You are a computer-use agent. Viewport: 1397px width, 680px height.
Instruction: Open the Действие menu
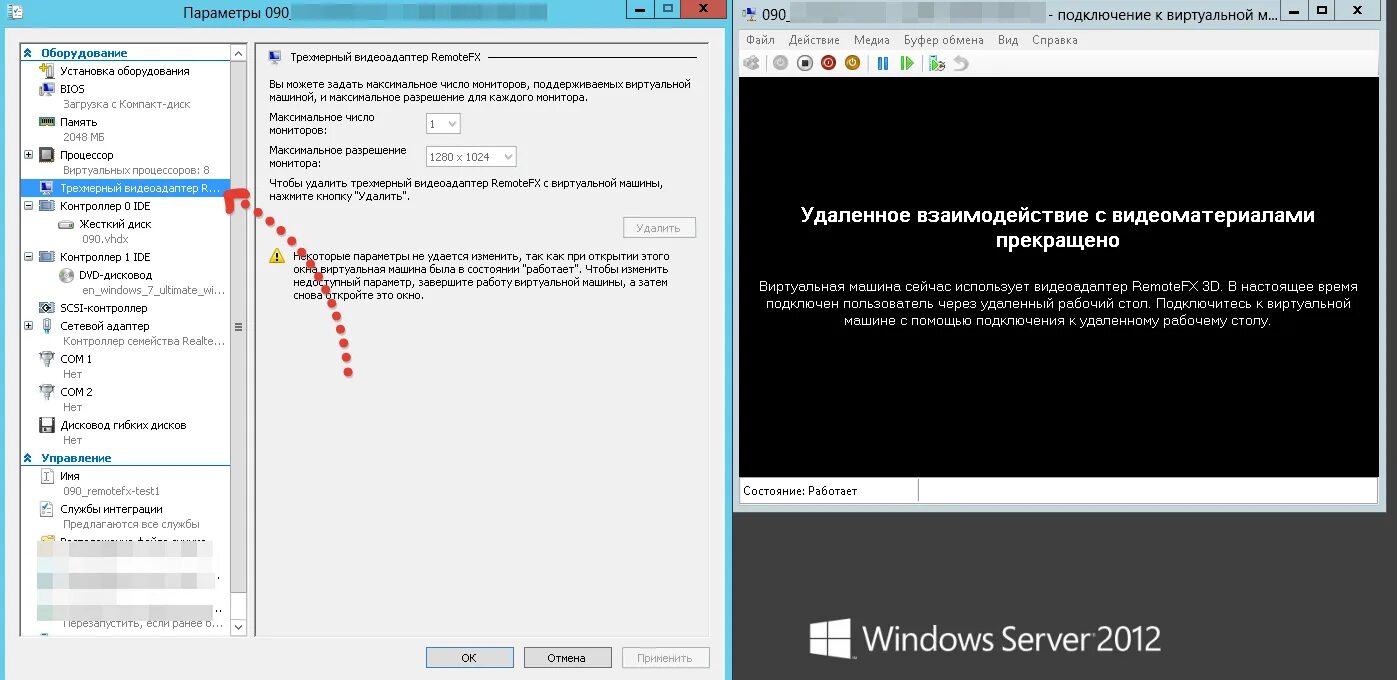click(814, 40)
